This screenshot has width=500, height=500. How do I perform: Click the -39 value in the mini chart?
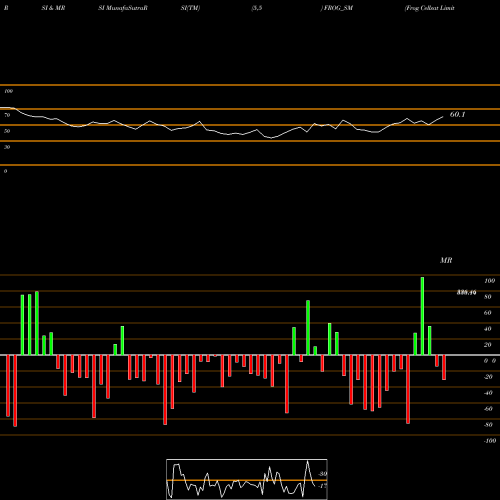(x=322, y=474)
